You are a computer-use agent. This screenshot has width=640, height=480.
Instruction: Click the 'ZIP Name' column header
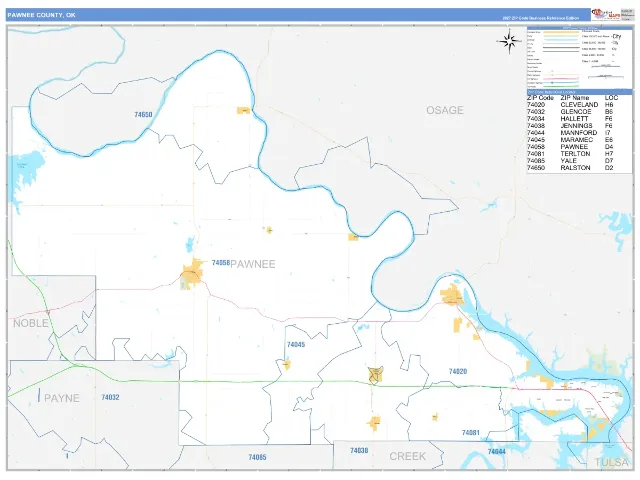[575, 98]
